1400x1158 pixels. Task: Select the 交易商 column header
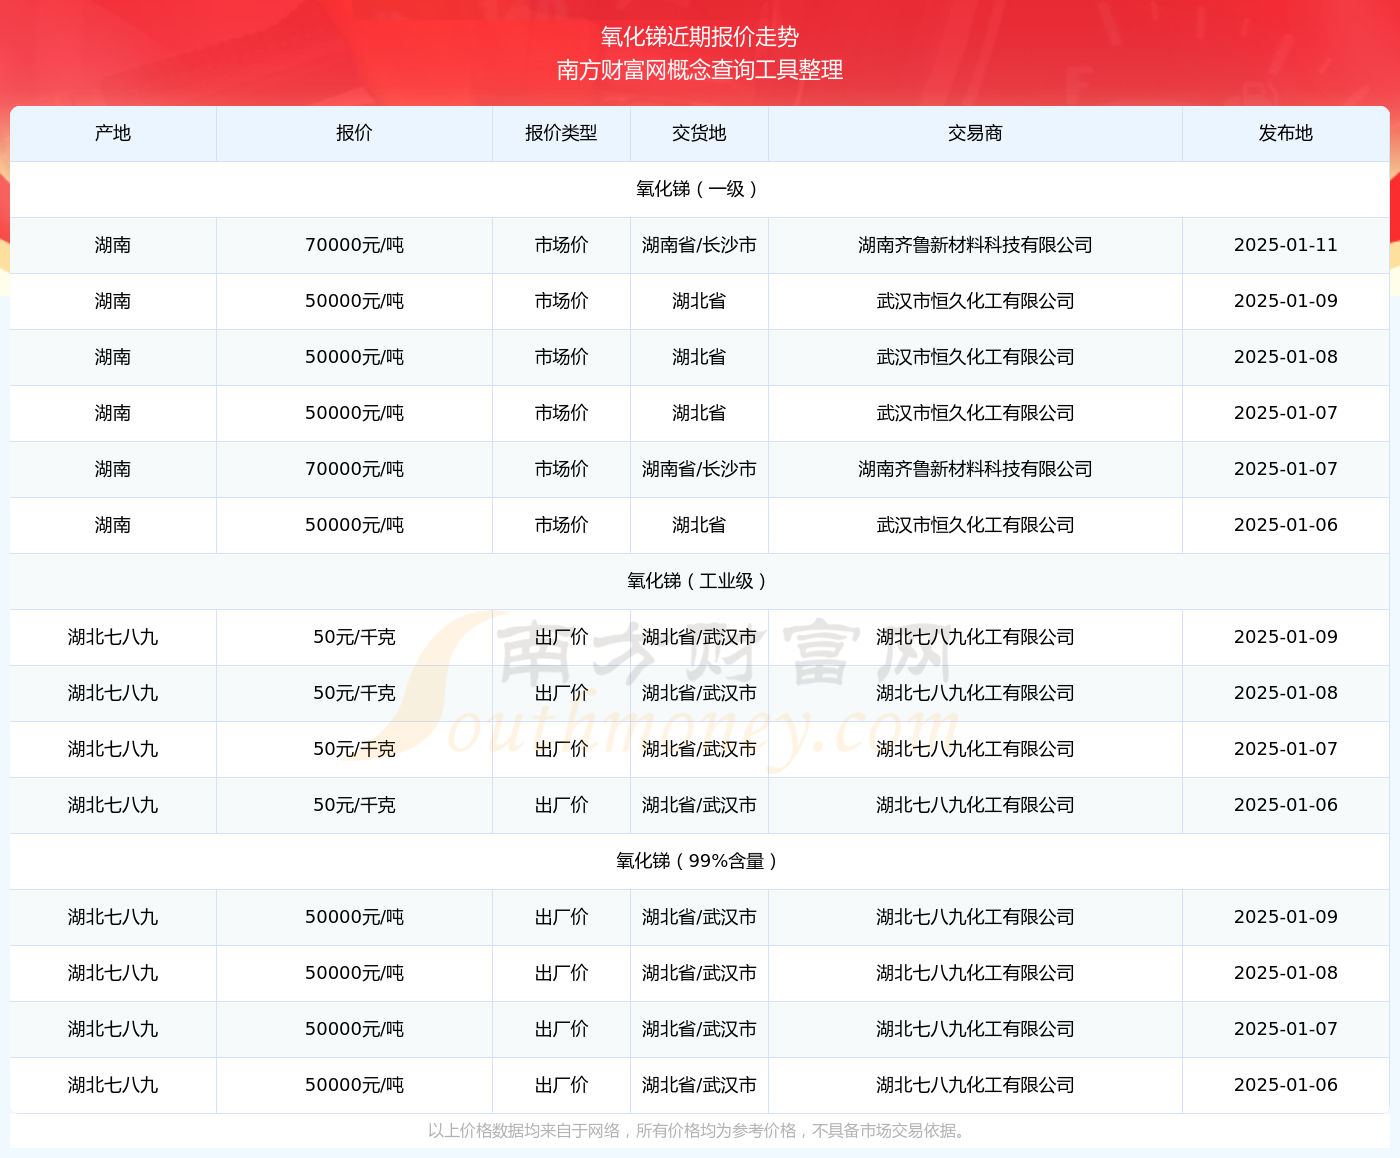point(975,133)
